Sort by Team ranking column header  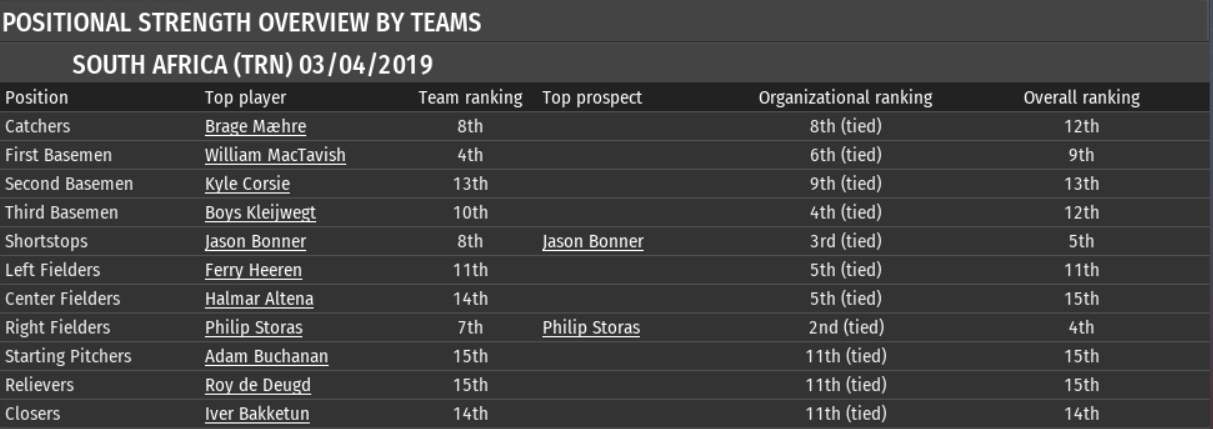pyautogui.click(x=470, y=98)
